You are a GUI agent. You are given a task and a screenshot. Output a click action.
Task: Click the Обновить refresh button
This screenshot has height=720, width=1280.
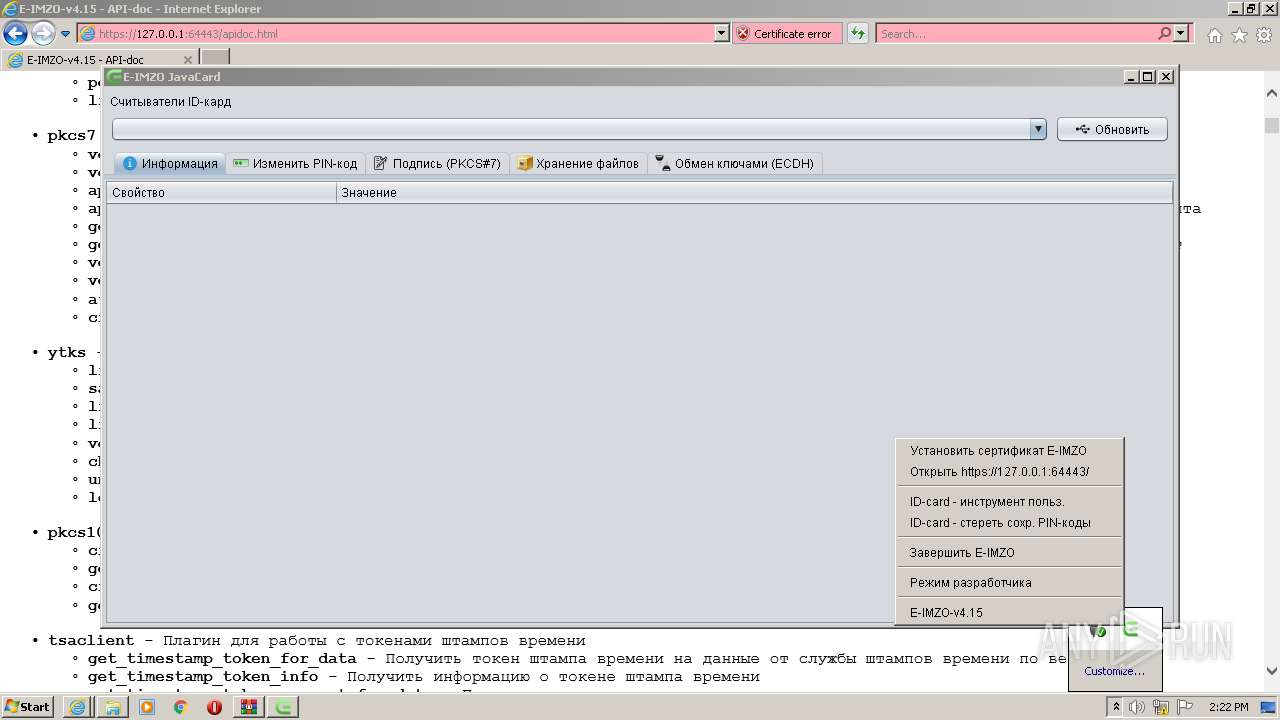(x=1112, y=129)
